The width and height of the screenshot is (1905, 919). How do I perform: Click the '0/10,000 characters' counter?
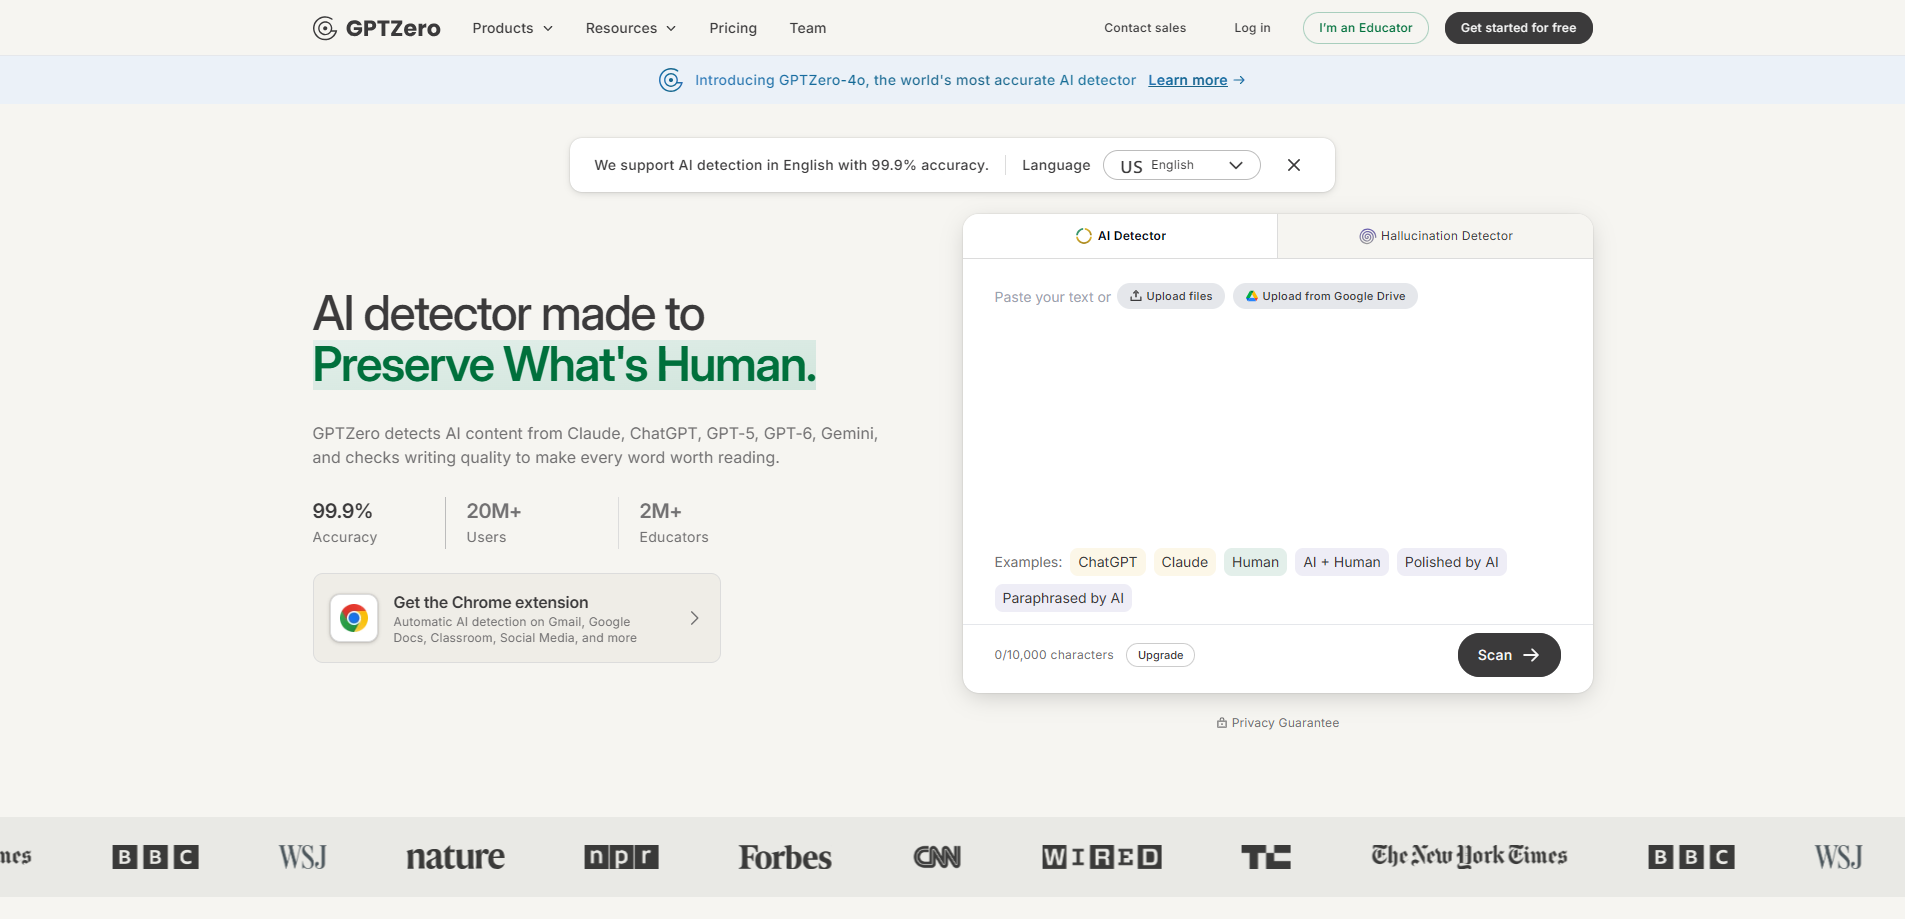pos(1053,655)
